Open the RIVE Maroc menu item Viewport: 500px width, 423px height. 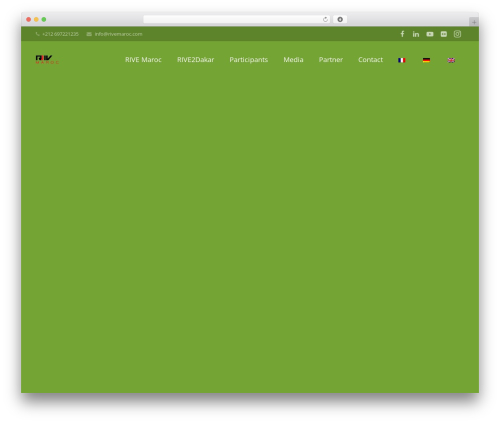click(x=143, y=60)
